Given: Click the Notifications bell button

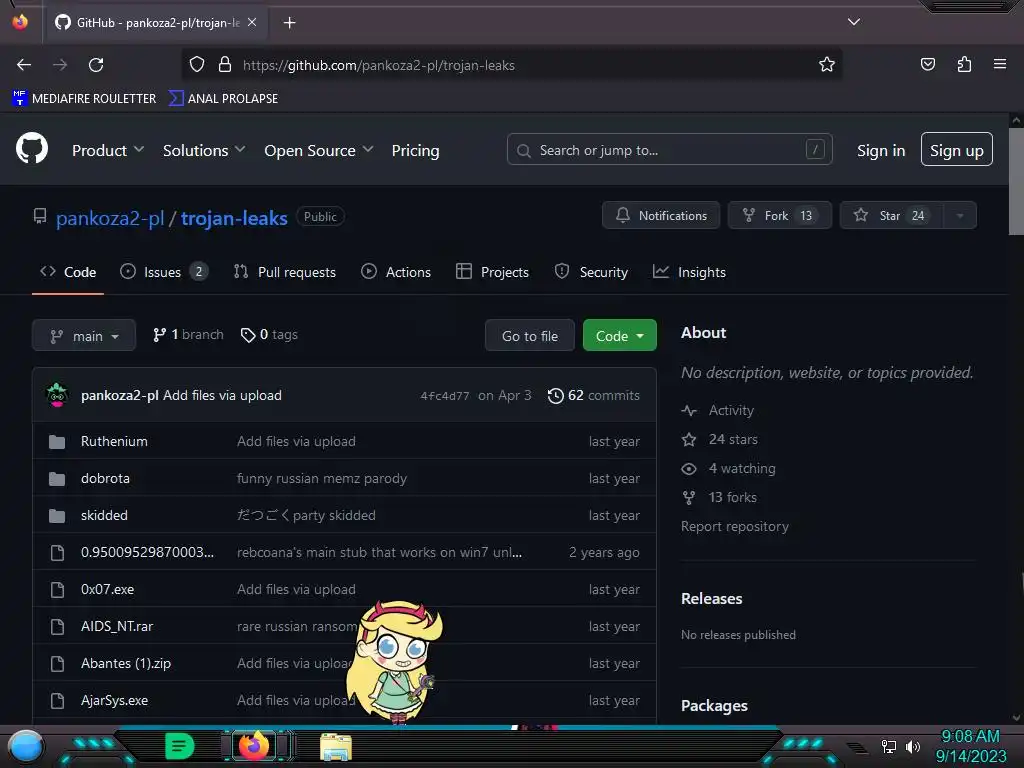Looking at the screenshot, I should click(661, 215).
